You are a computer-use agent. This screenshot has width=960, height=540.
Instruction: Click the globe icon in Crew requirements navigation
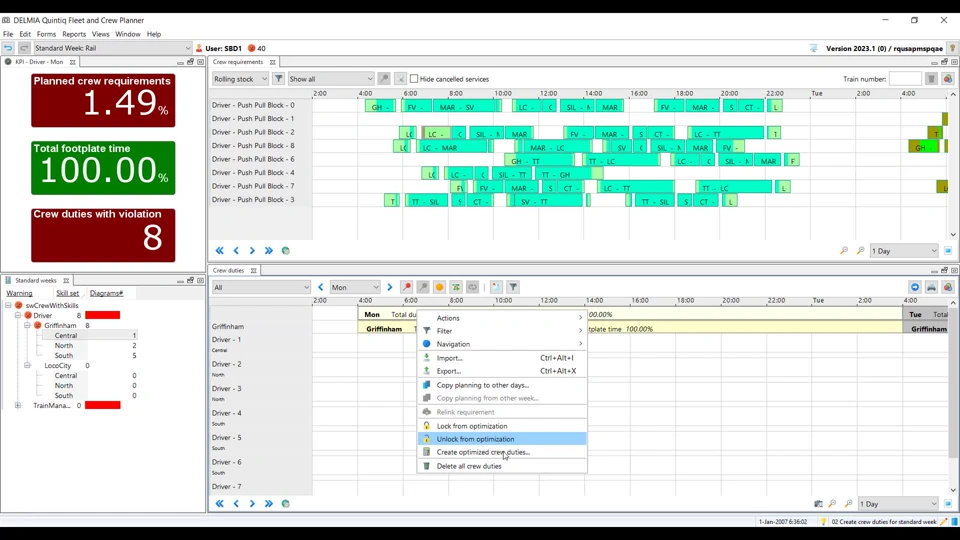point(285,250)
